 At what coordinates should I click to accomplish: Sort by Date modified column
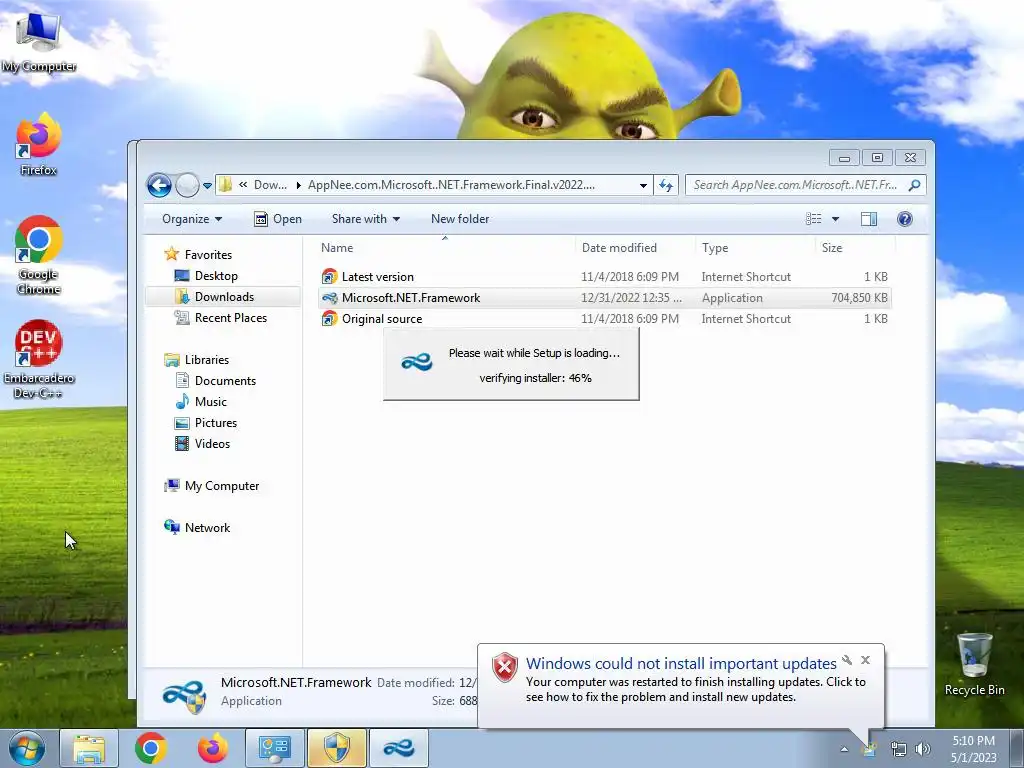619,248
